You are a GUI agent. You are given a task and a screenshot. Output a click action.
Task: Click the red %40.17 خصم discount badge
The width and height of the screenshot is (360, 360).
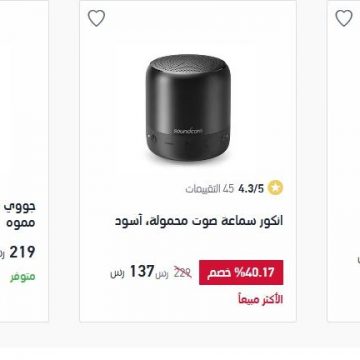coord(241,273)
